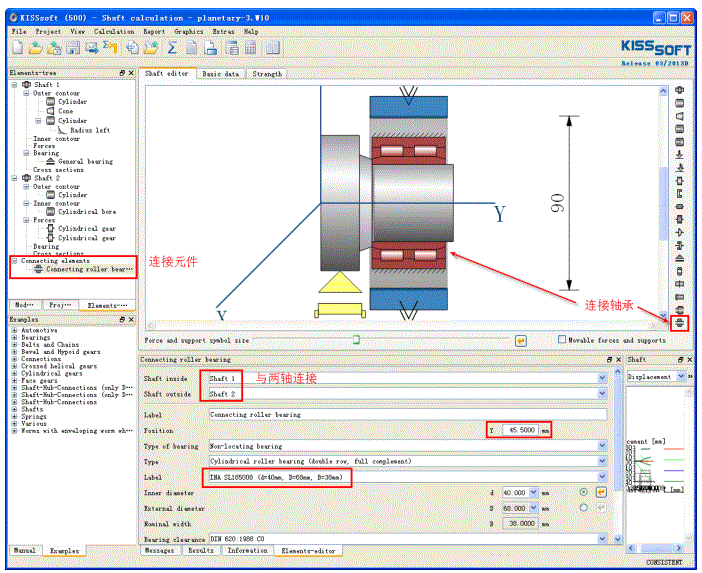Click the Save disk icon in toolbar
Viewport: 702px width, 573px height.
tap(73, 47)
